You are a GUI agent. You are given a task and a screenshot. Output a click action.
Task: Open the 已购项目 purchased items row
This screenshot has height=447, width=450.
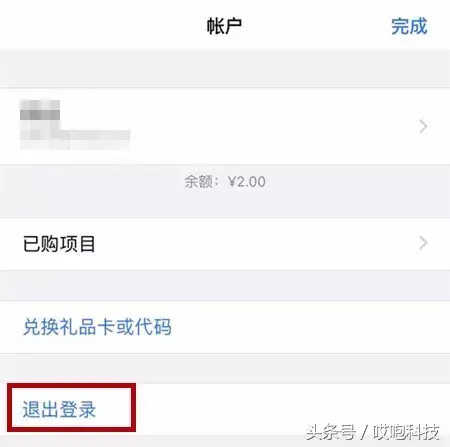point(225,244)
